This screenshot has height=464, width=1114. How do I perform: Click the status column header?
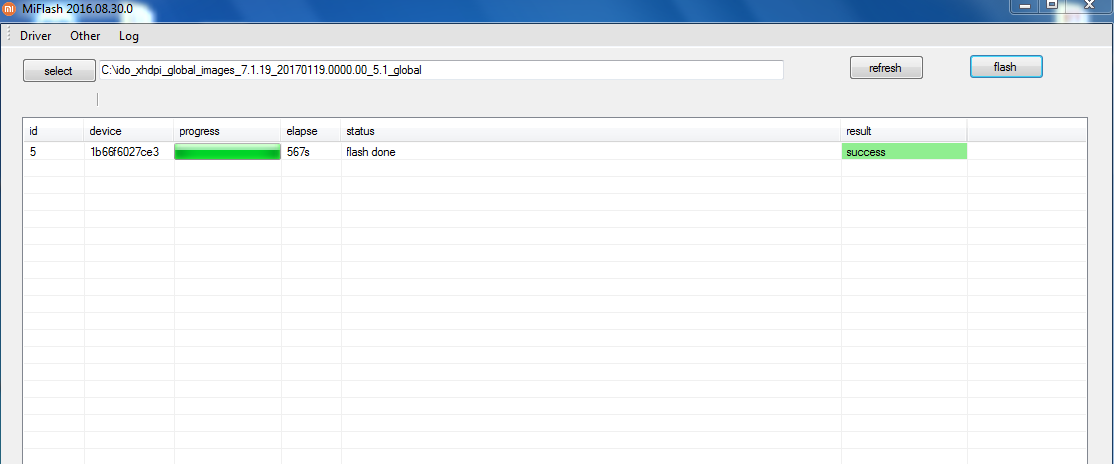(591, 131)
